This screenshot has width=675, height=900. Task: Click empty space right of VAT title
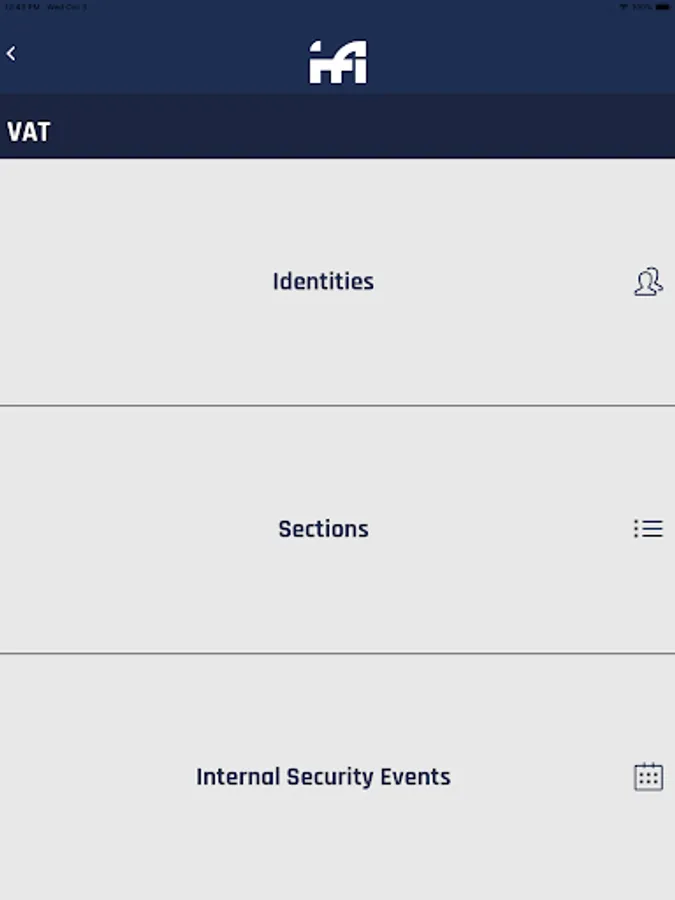pos(360,132)
